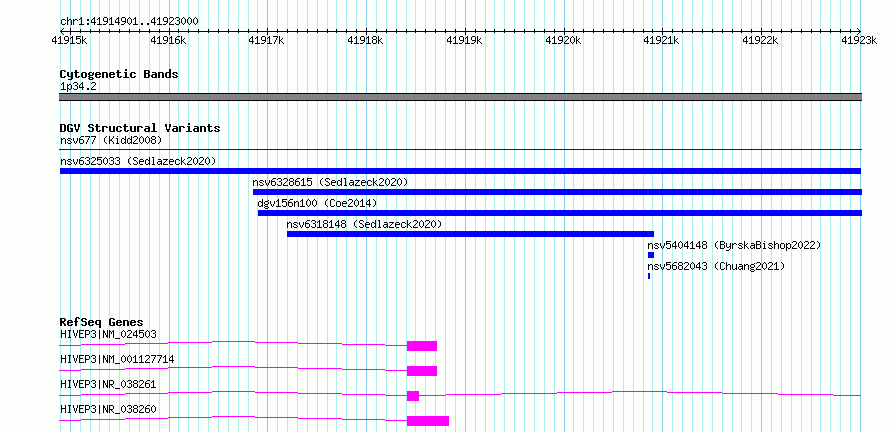Open the nsv5682043 (Chuang2021) variant label
Screen dimensions: 890x432
(x=716, y=266)
